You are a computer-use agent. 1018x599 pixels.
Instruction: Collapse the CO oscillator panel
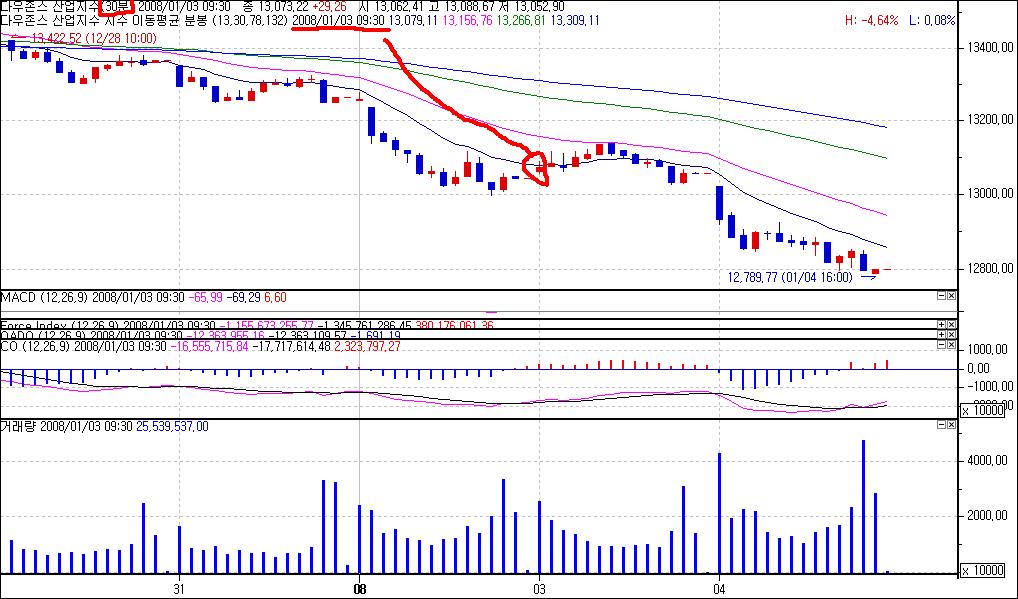pos(941,345)
